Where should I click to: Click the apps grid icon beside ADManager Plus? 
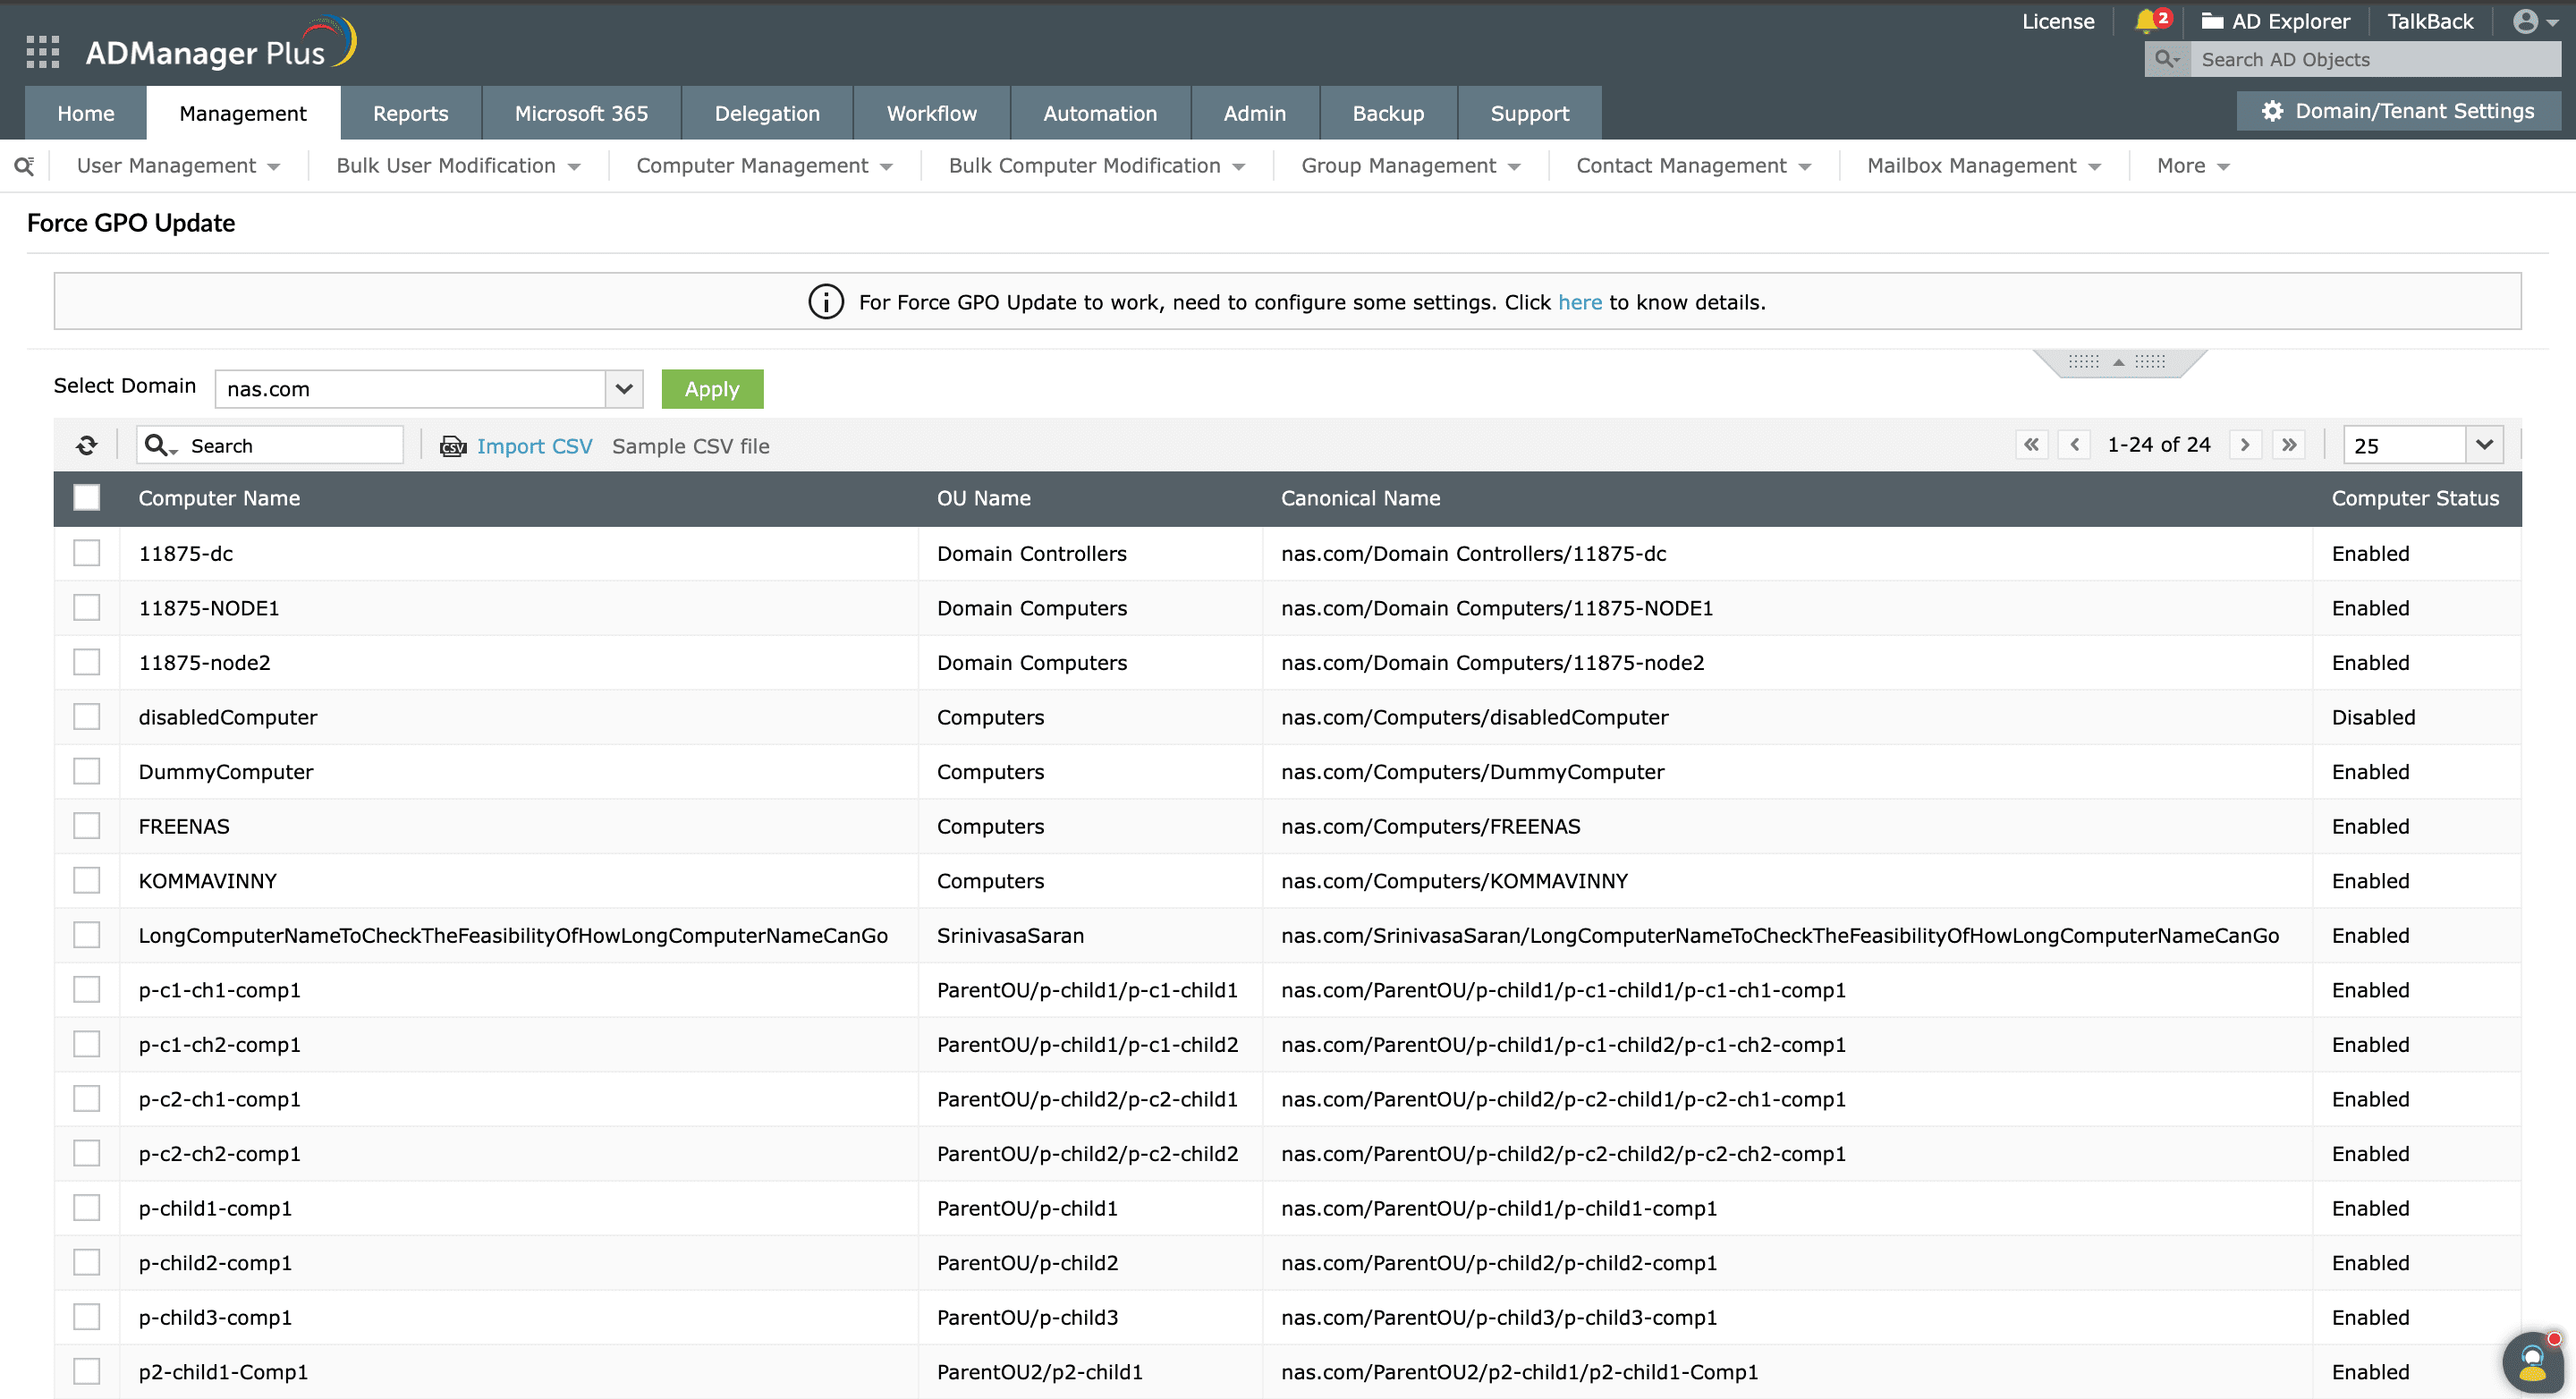pyautogui.click(x=42, y=51)
